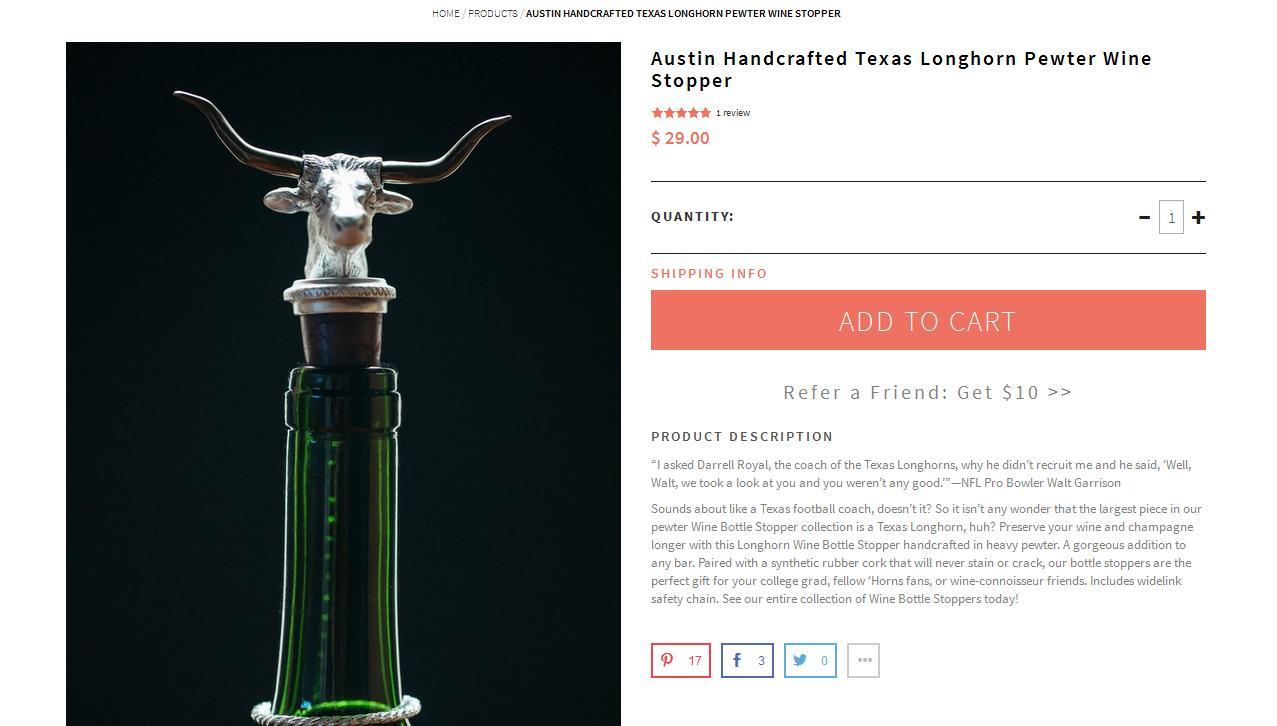Click the five-star rating icons

681,113
